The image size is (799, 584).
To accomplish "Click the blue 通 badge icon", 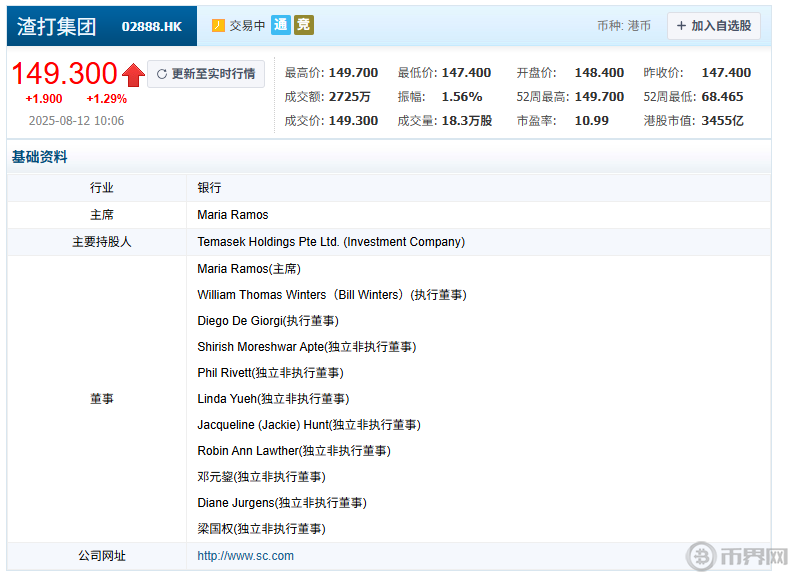I will point(281,25).
